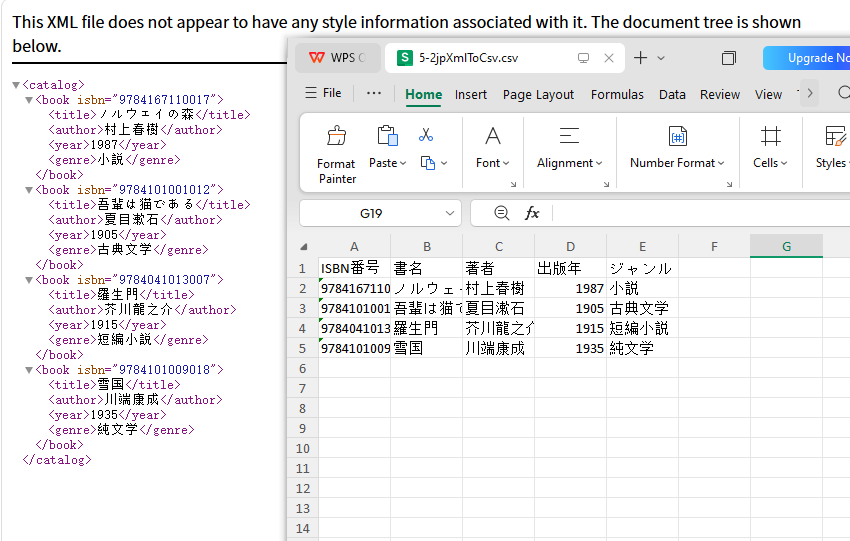Image resolution: width=850 pixels, height=541 pixels.
Task: Click the Upgrade Now button
Action: (807, 58)
